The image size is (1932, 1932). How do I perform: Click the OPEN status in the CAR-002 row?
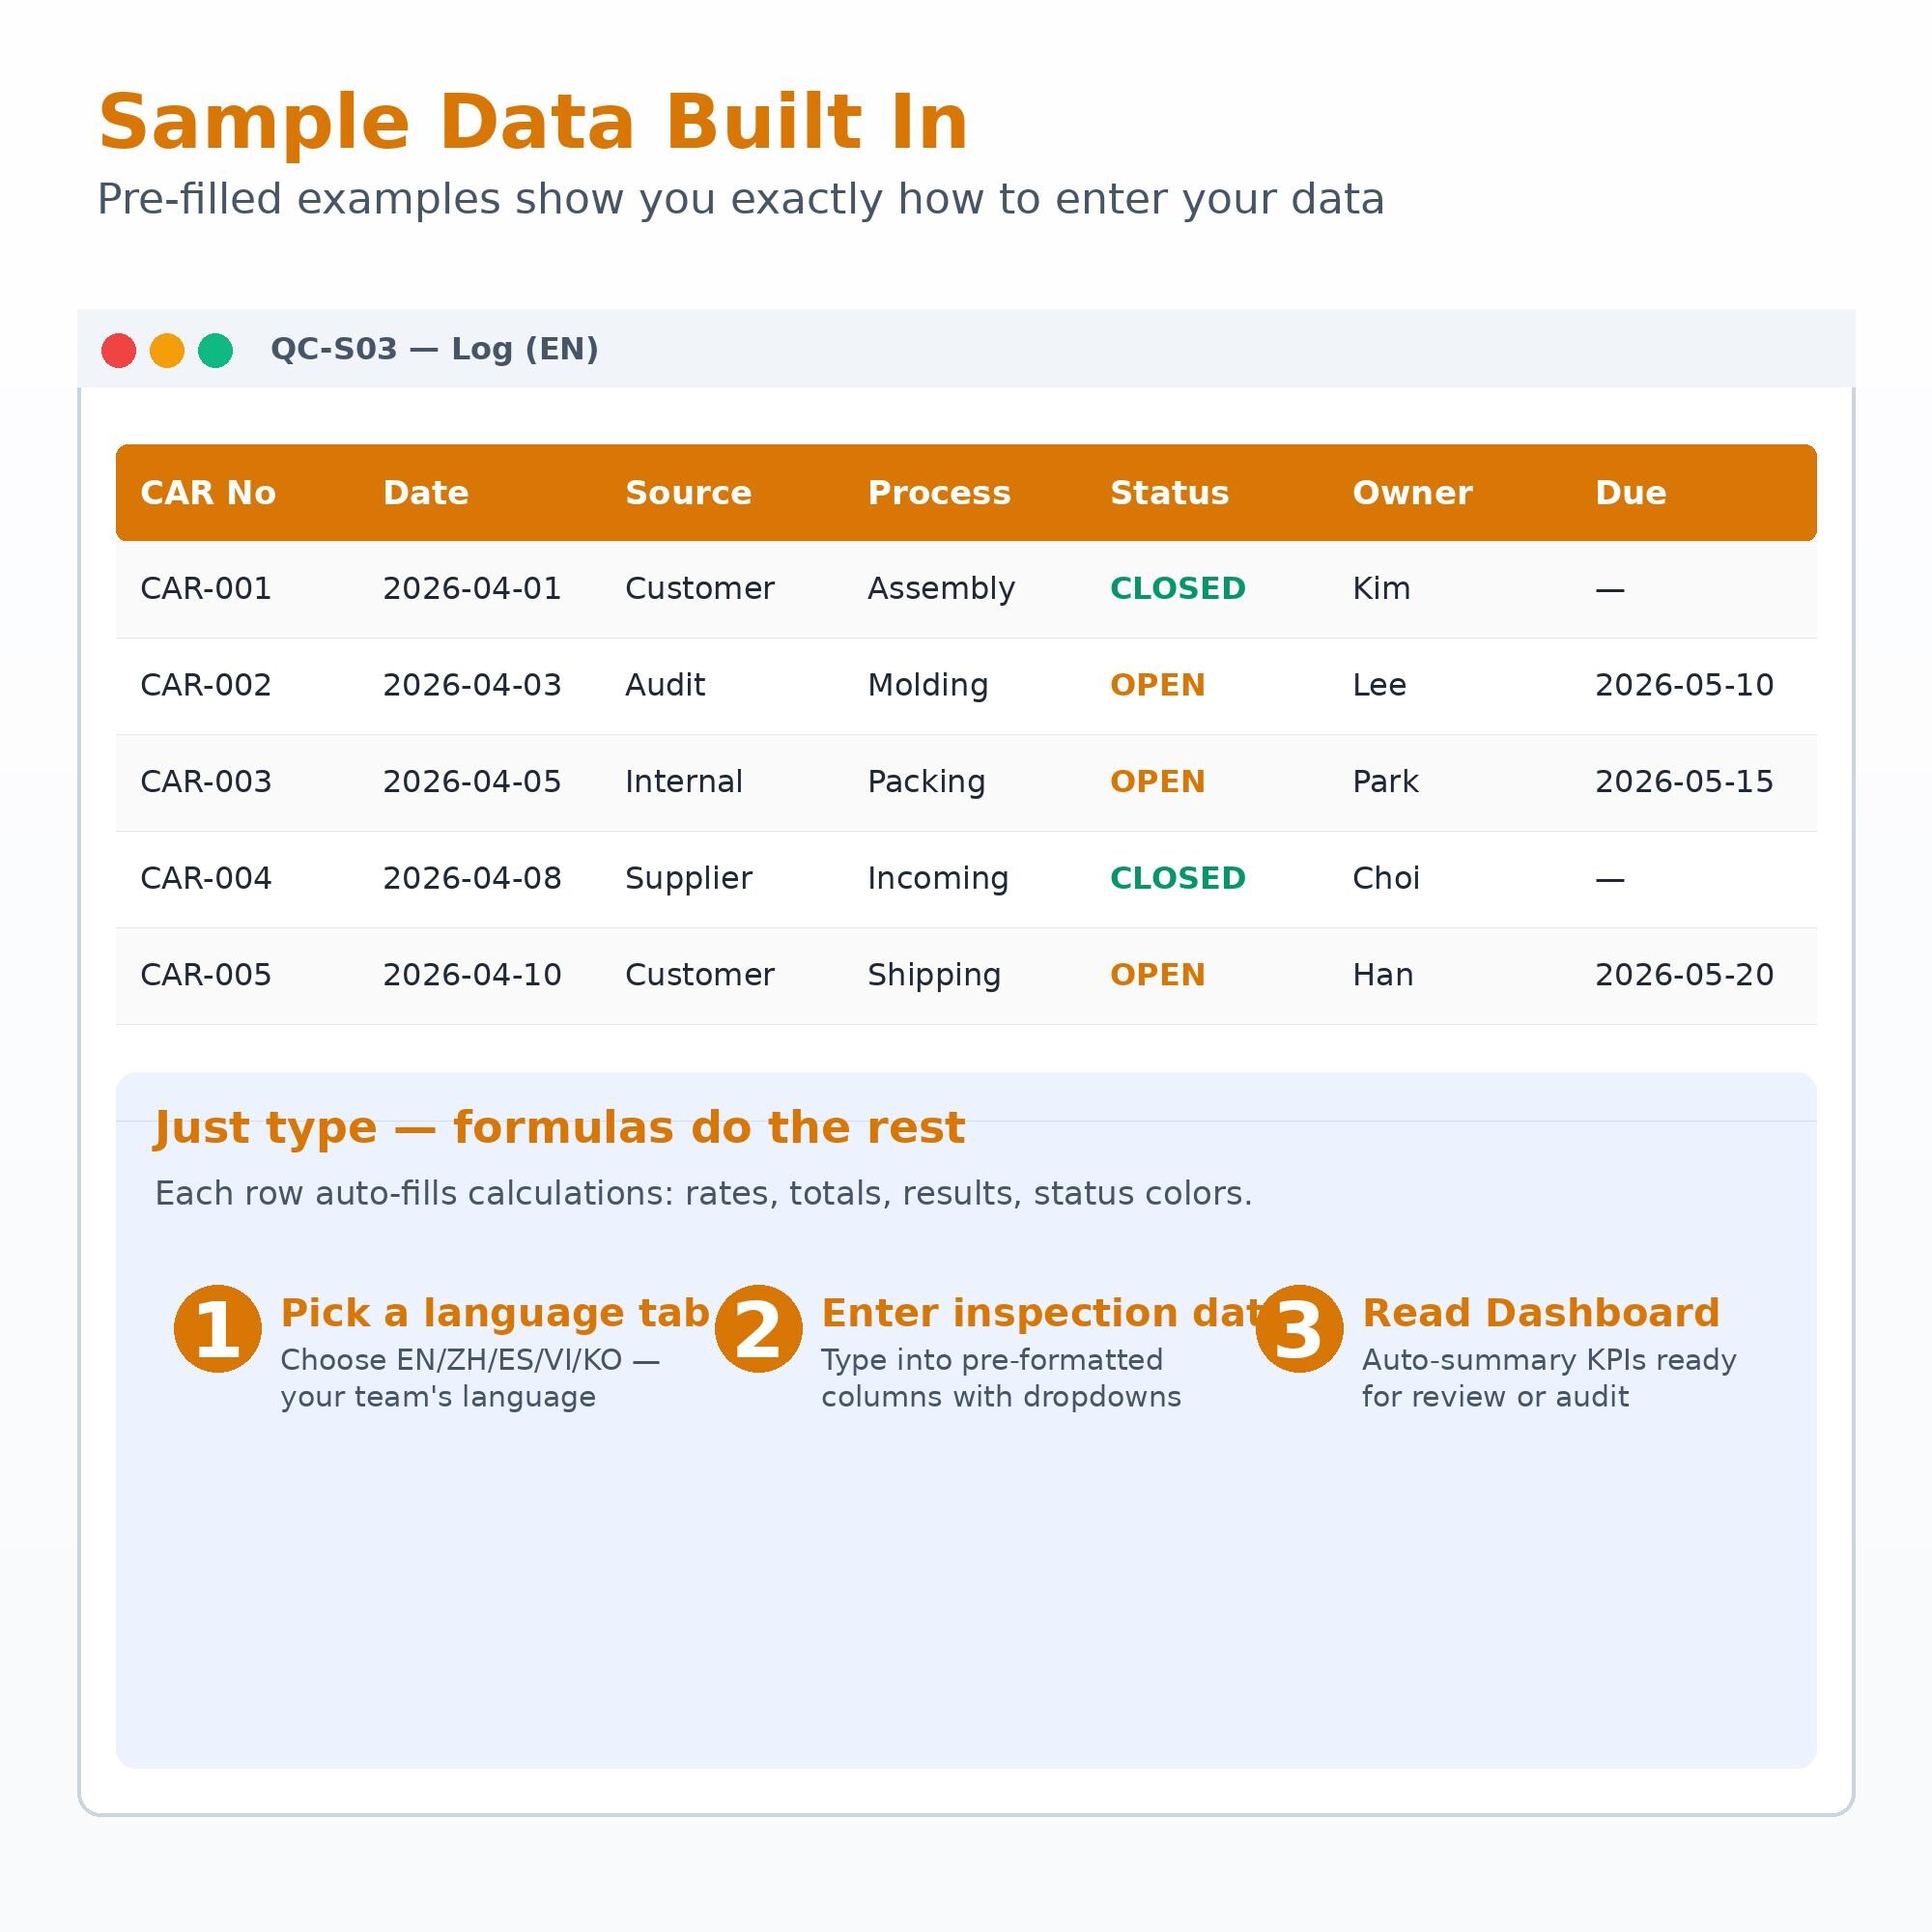coord(1158,685)
